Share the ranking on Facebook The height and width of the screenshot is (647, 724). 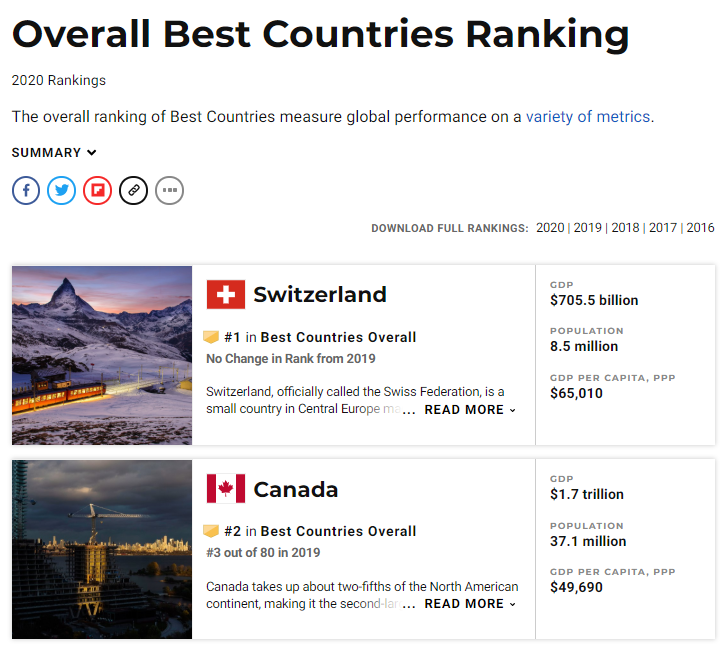pos(26,190)
